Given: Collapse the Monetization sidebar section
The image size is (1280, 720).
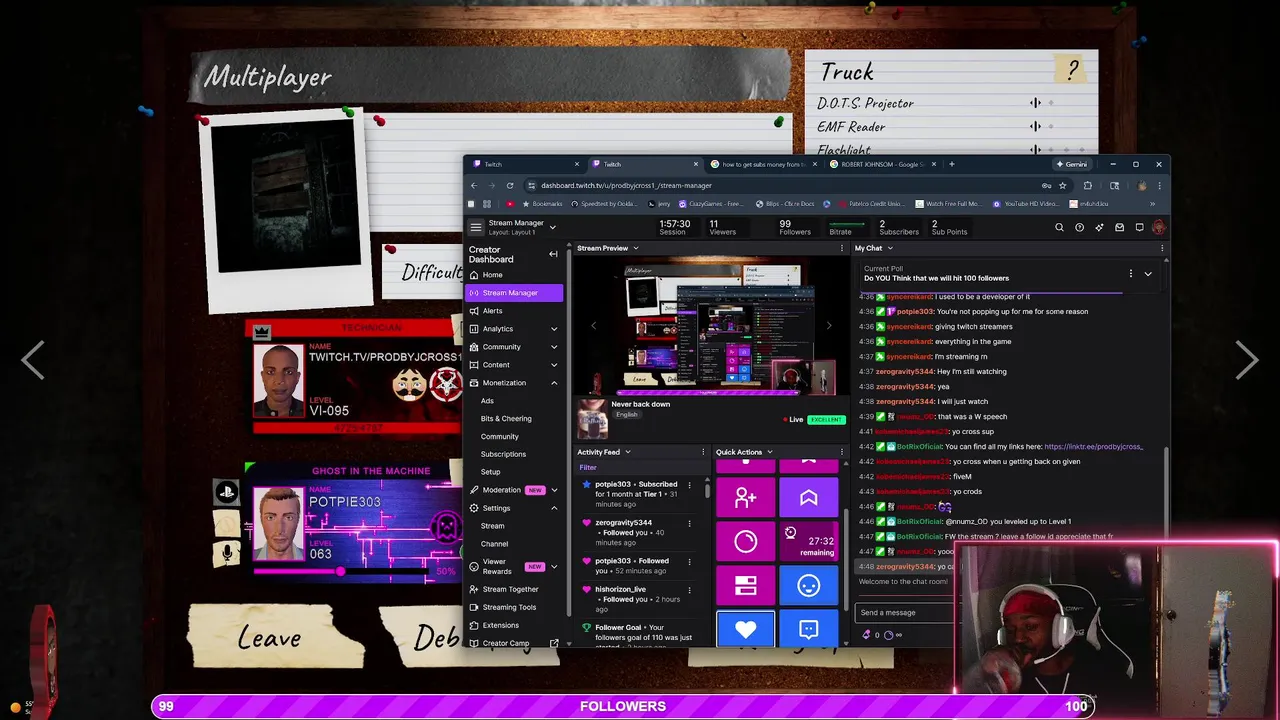Looking at the screenshot, I should (x=554, y=383).
